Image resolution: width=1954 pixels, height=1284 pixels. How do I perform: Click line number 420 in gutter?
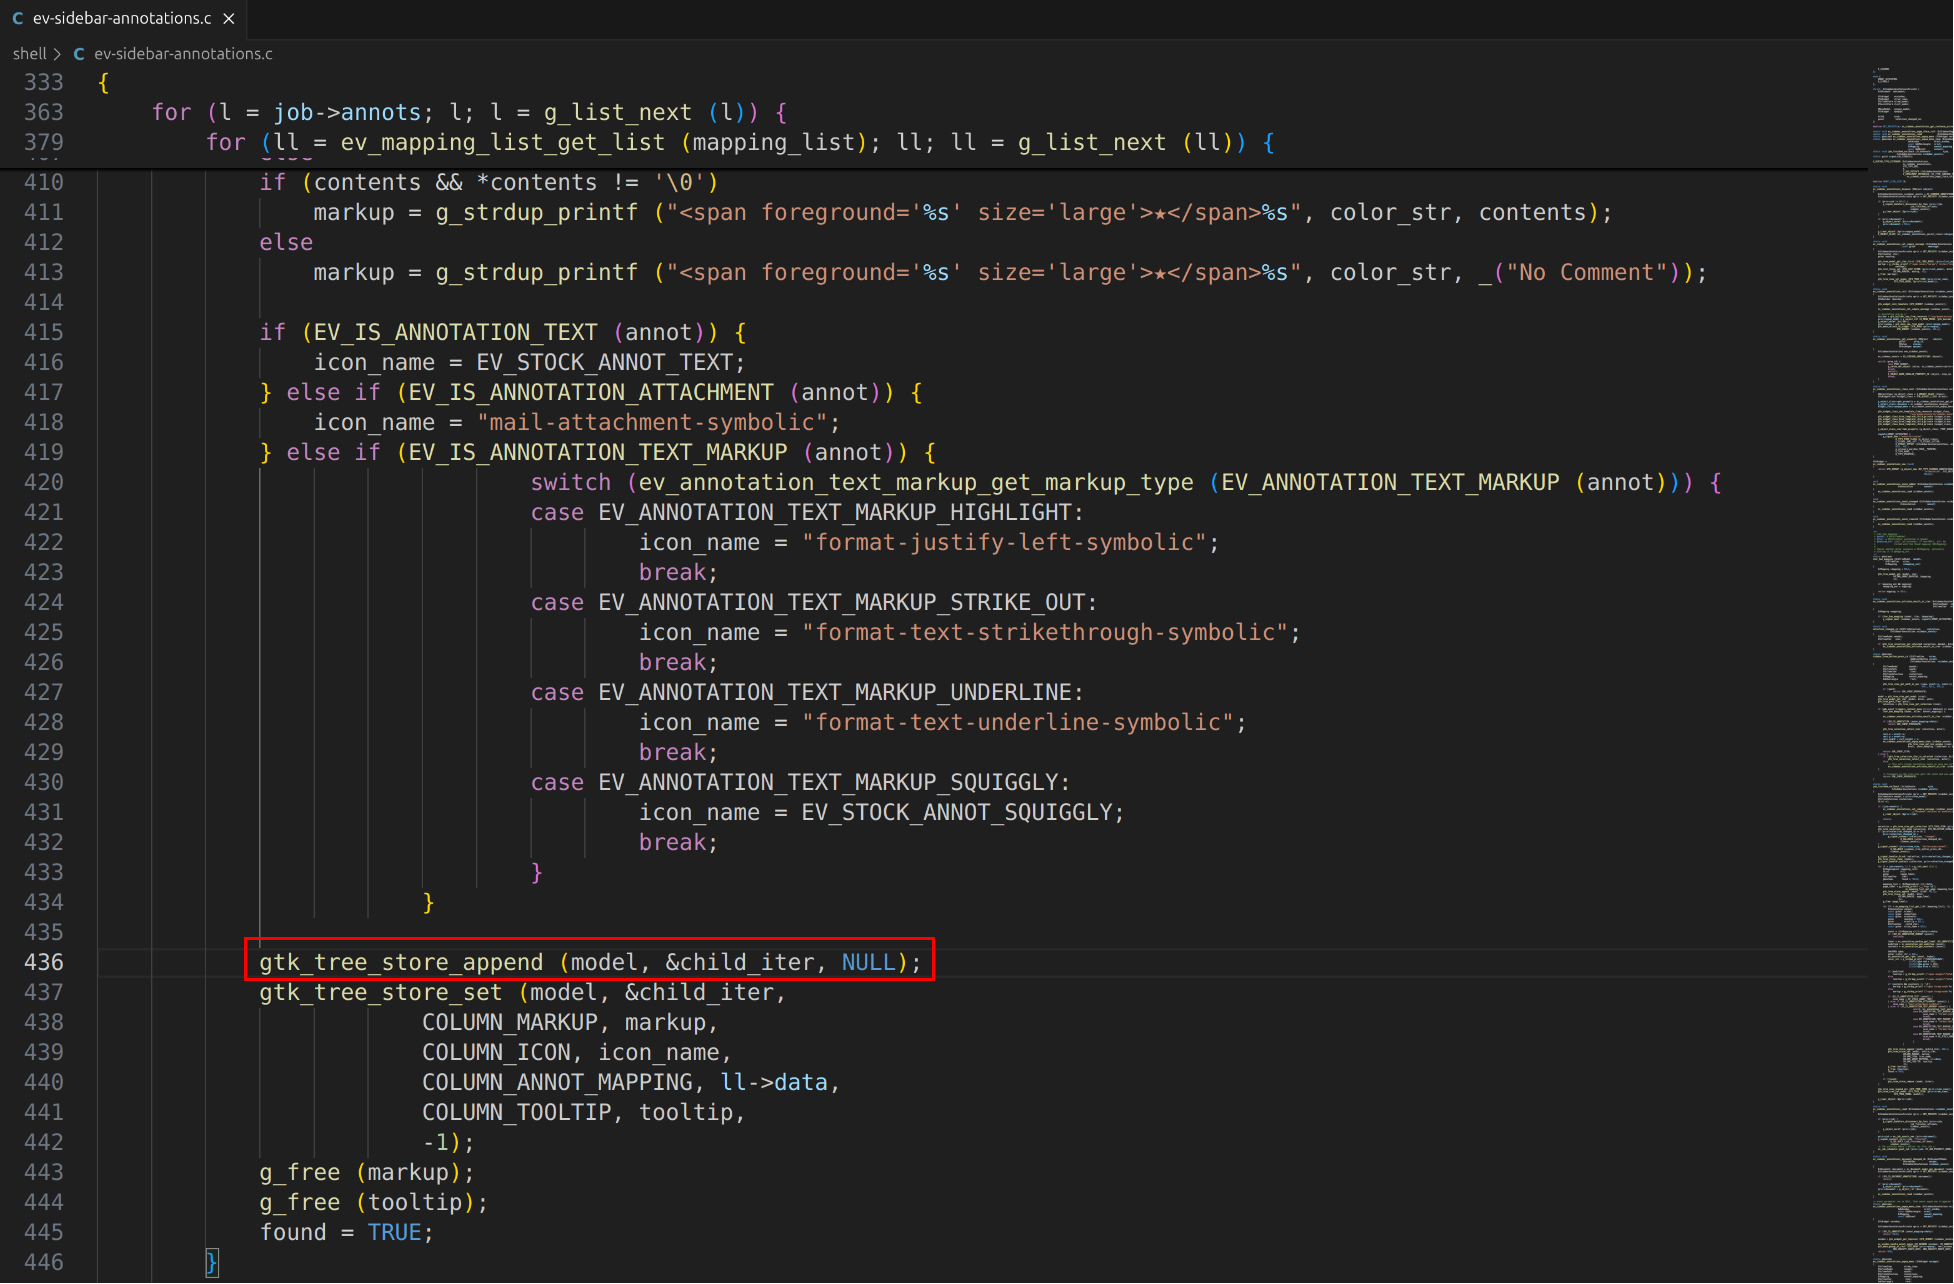coord(44,482)
